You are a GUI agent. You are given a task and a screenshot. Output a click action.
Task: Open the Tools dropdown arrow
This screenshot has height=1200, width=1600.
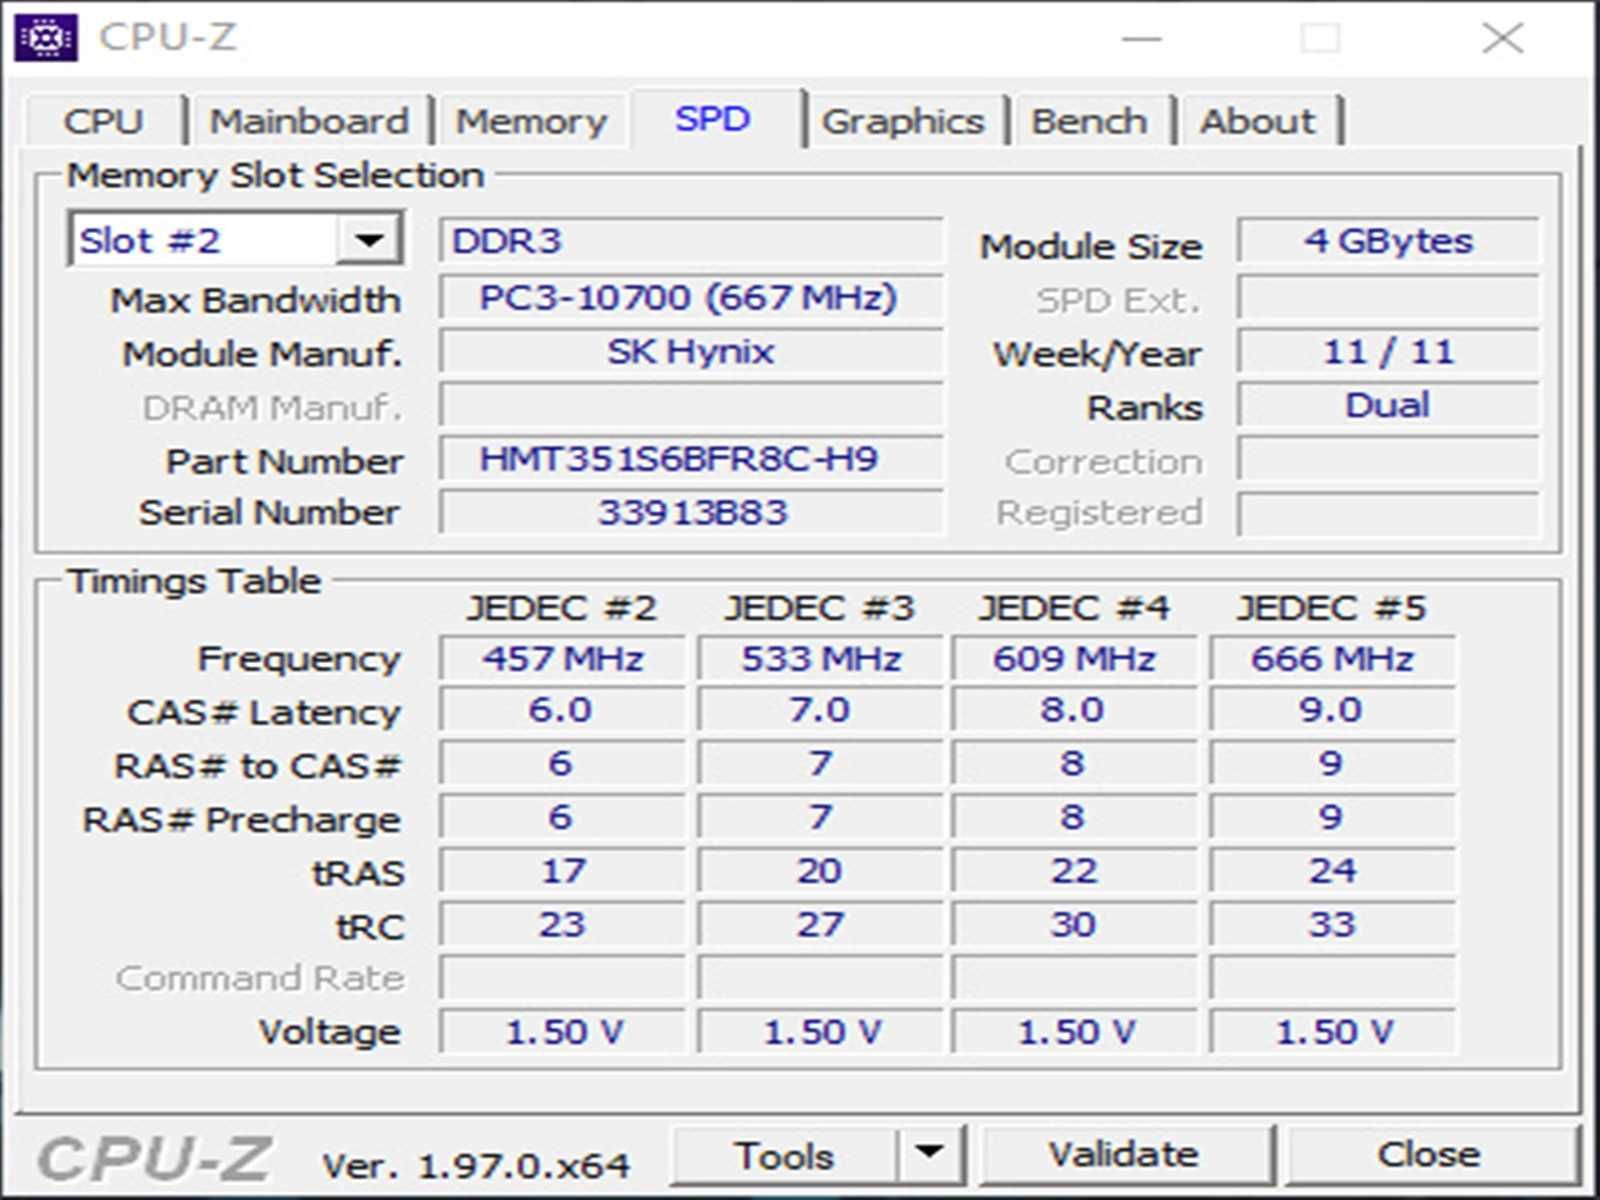[930, 1155]
